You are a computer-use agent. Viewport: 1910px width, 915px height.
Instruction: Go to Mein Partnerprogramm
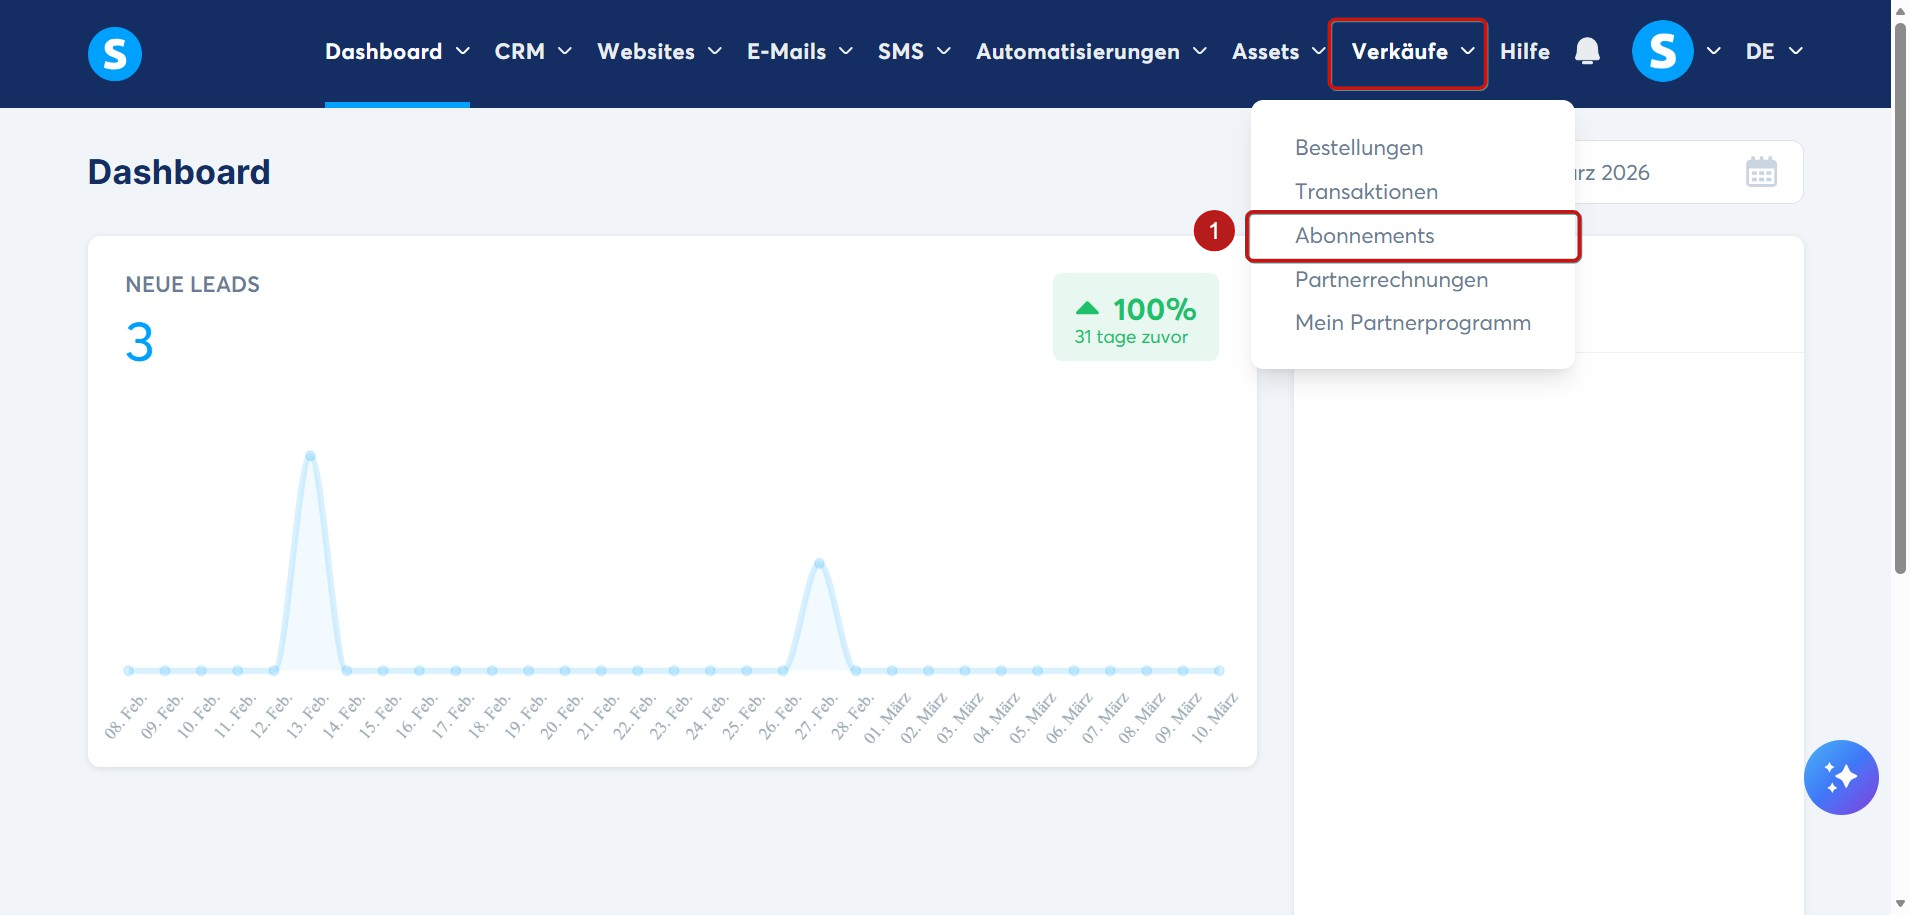pyautogui.click(x=1412, y=323)
